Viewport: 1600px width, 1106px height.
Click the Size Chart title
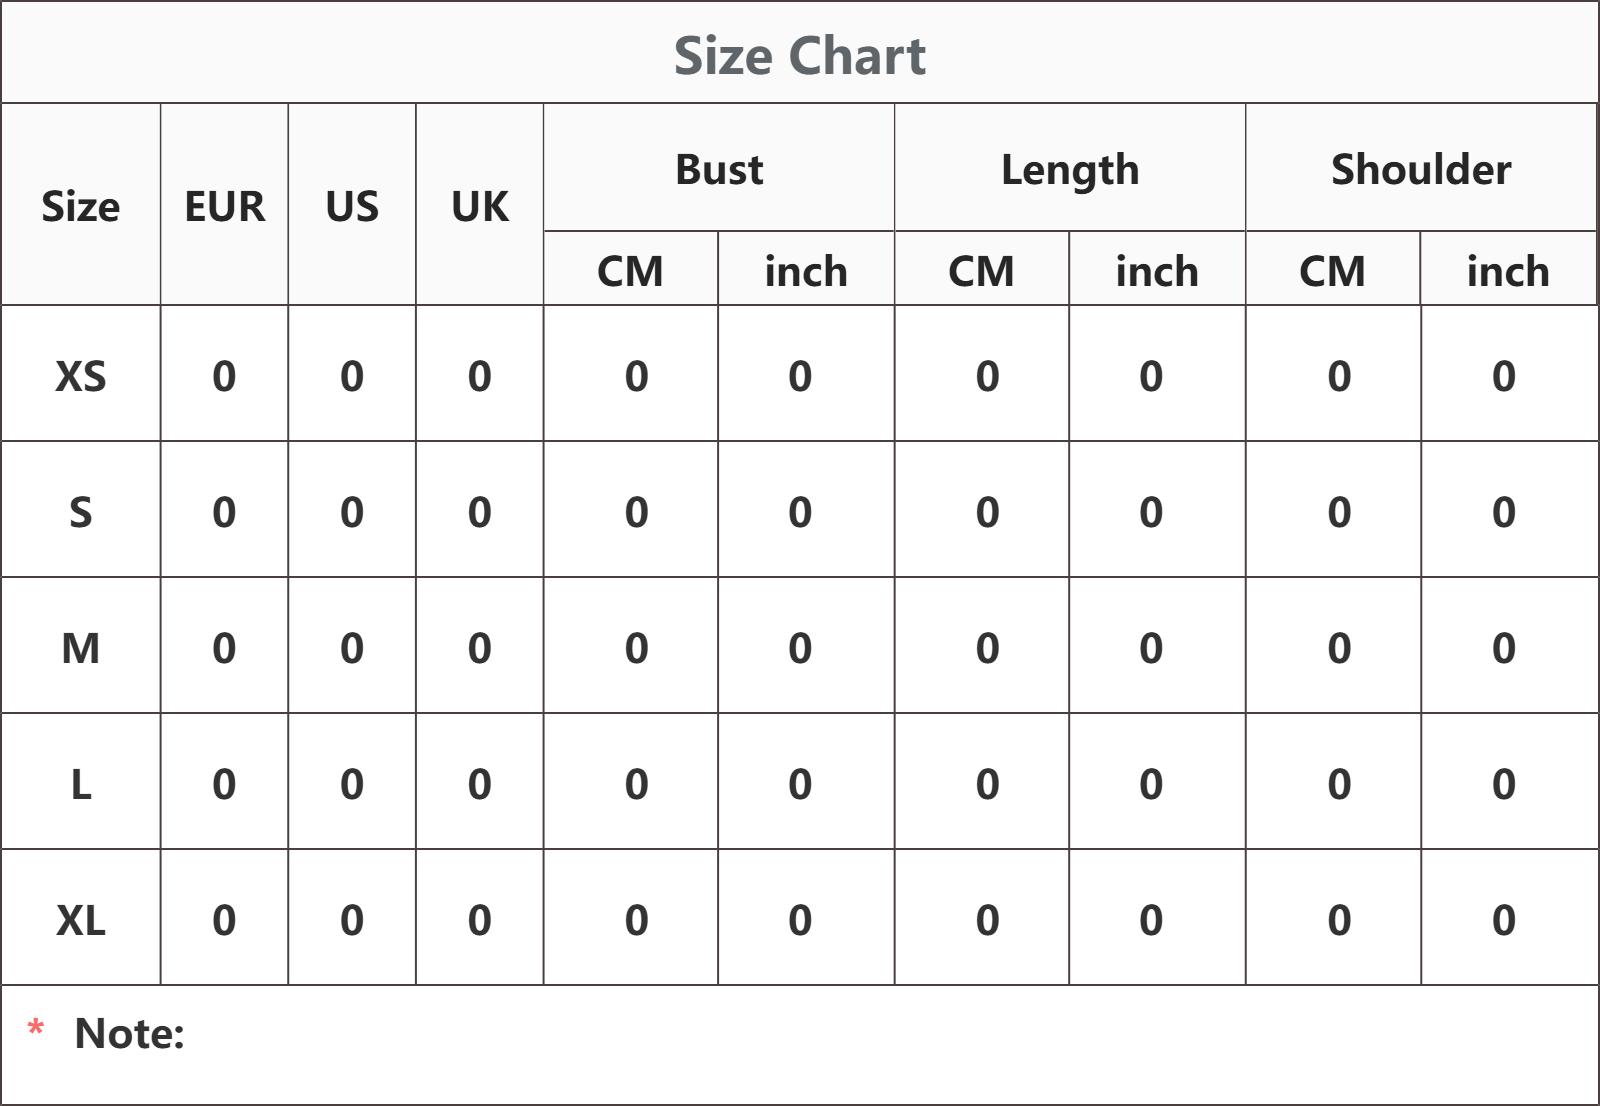(x=799, y=56)
